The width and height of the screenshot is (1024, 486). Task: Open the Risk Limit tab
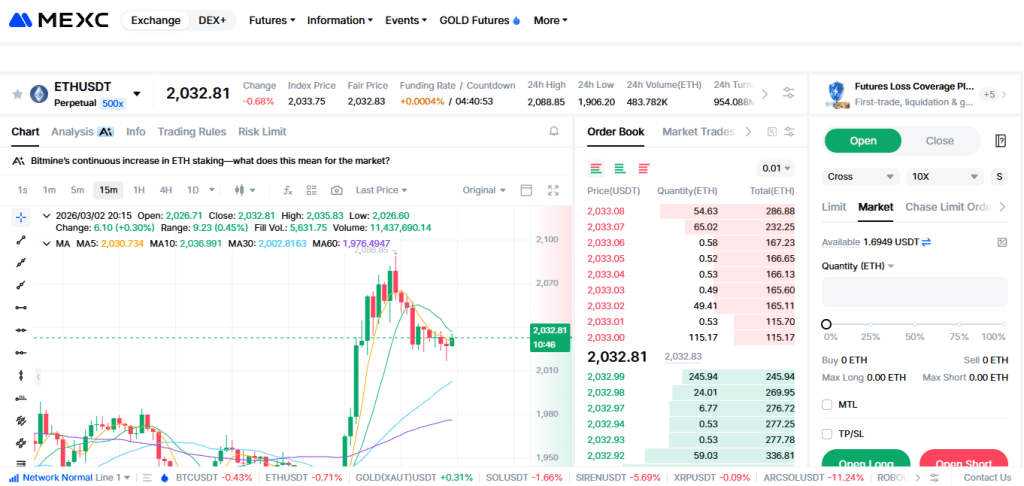tap(263, 131)
